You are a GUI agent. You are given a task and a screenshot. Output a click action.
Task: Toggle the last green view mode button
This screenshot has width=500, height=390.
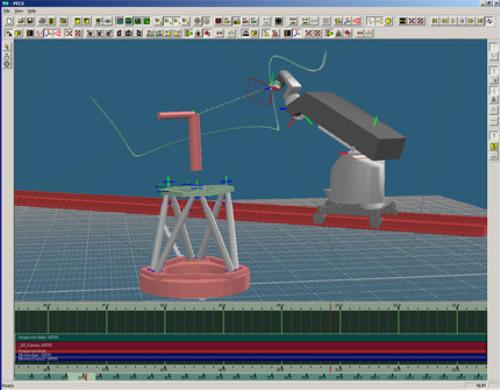coord(147,21)
